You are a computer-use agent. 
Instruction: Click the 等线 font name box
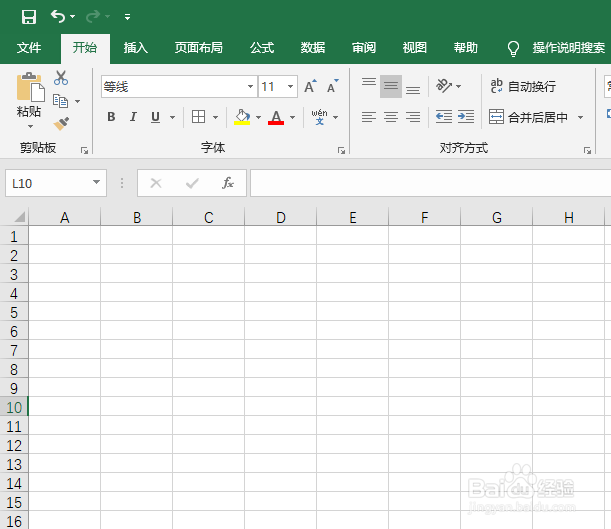173,86
